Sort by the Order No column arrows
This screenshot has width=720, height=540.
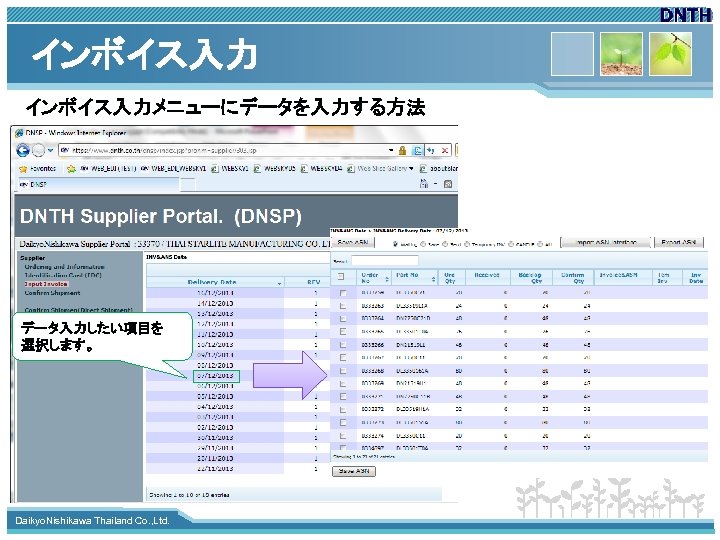[x=387, y=279]
